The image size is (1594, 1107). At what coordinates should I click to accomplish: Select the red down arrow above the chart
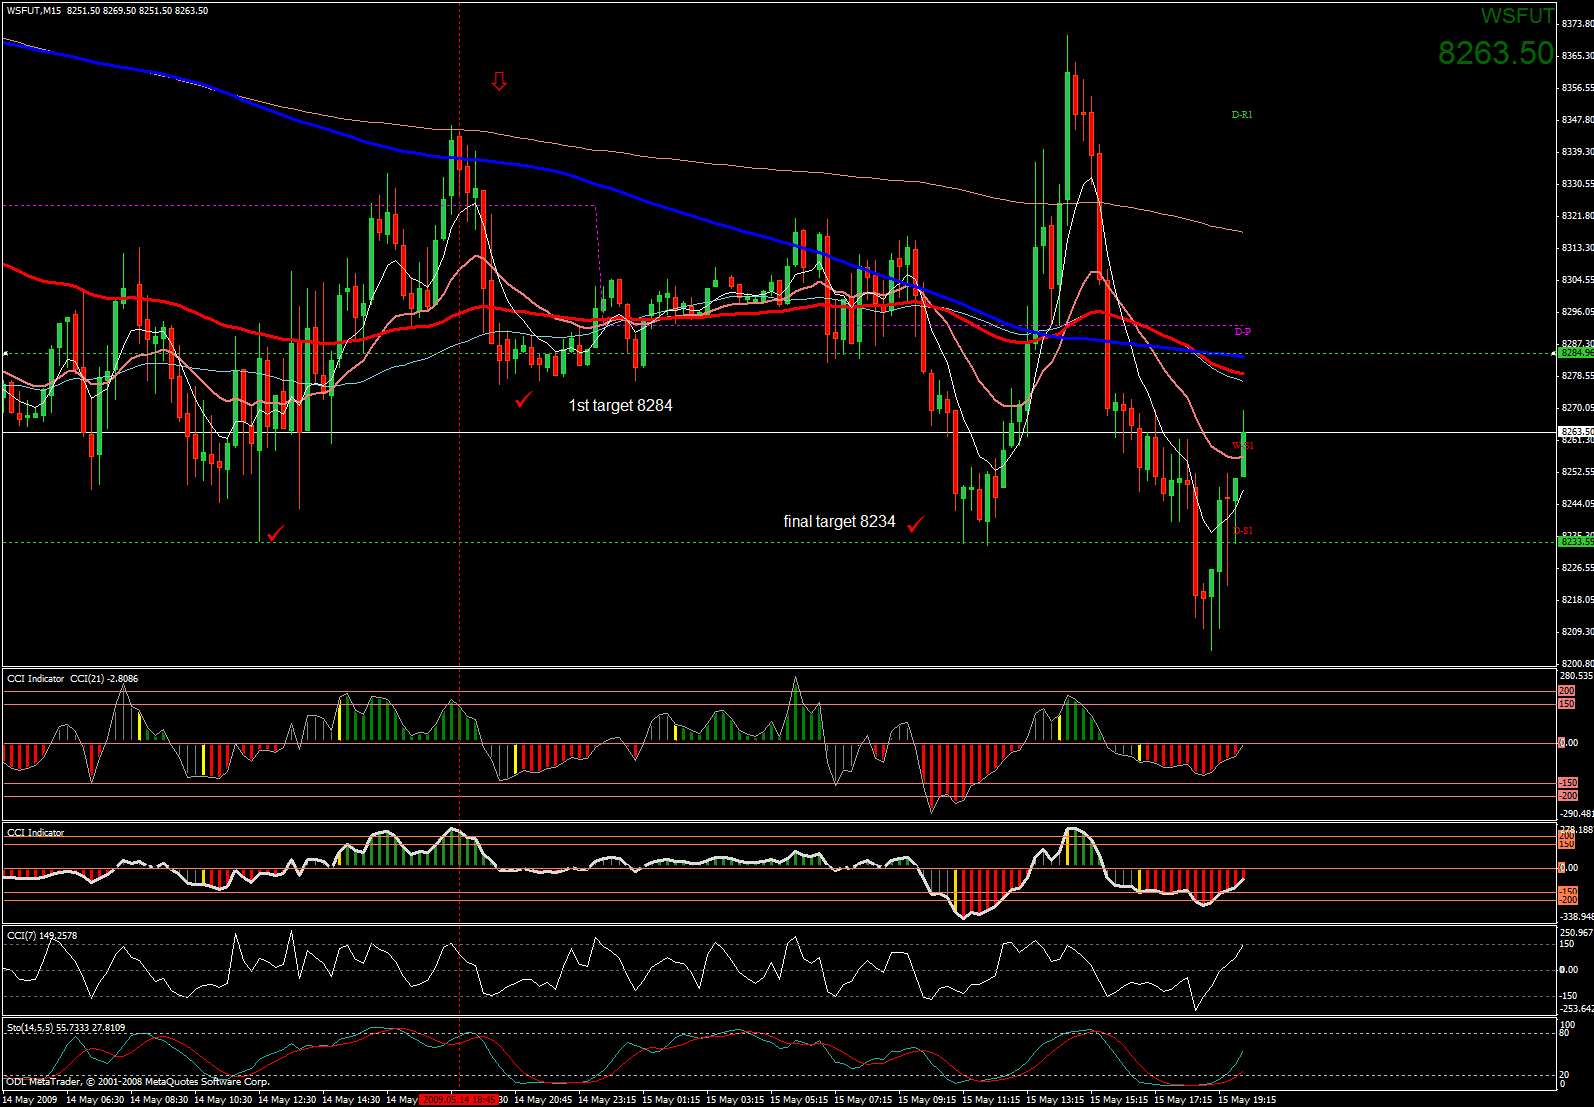click(x=499, y=81)
